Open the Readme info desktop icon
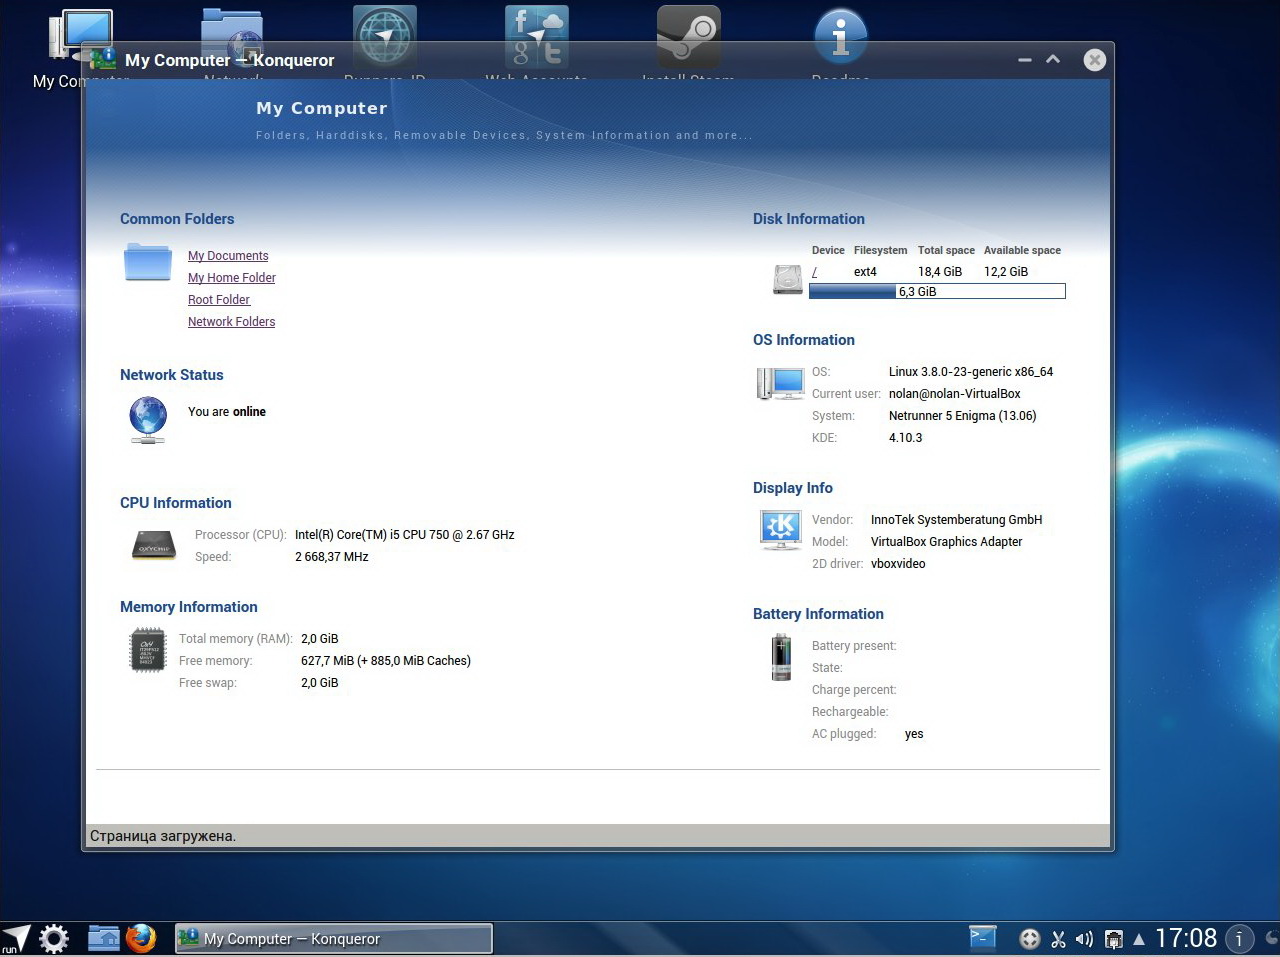1280x957 pixels. (841, 36)
